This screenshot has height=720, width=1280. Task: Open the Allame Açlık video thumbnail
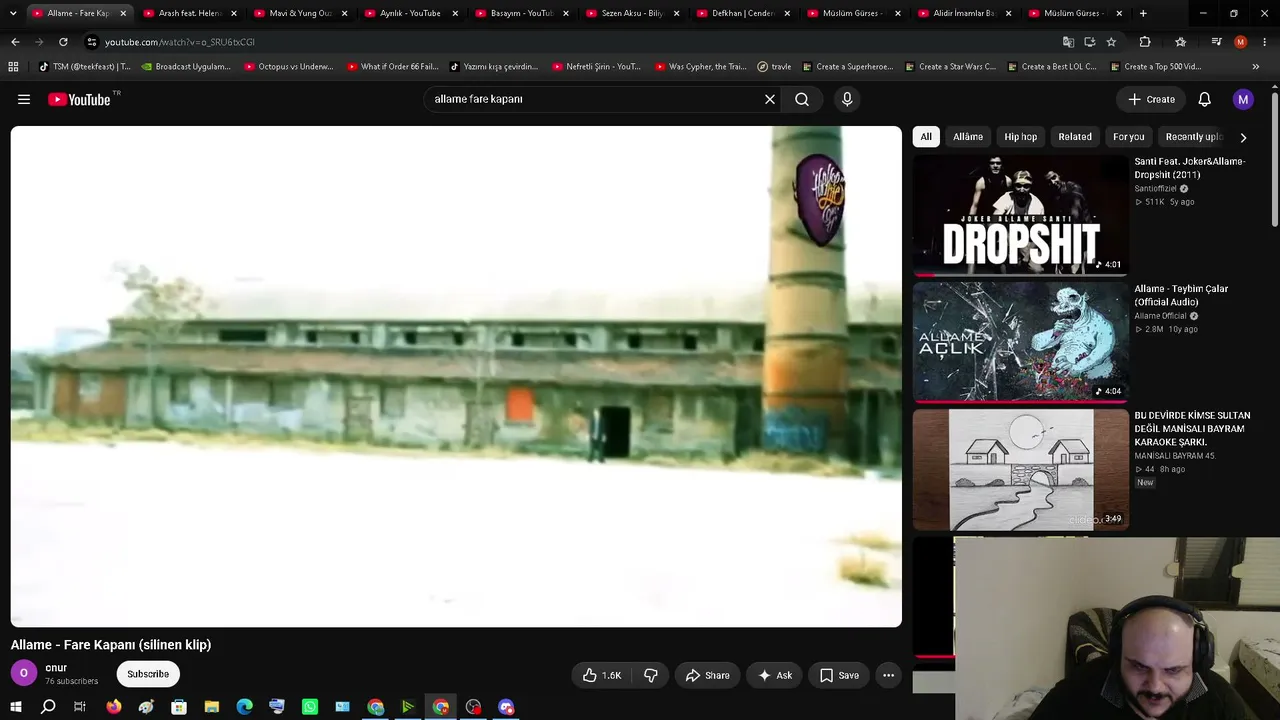point(1020,342)
